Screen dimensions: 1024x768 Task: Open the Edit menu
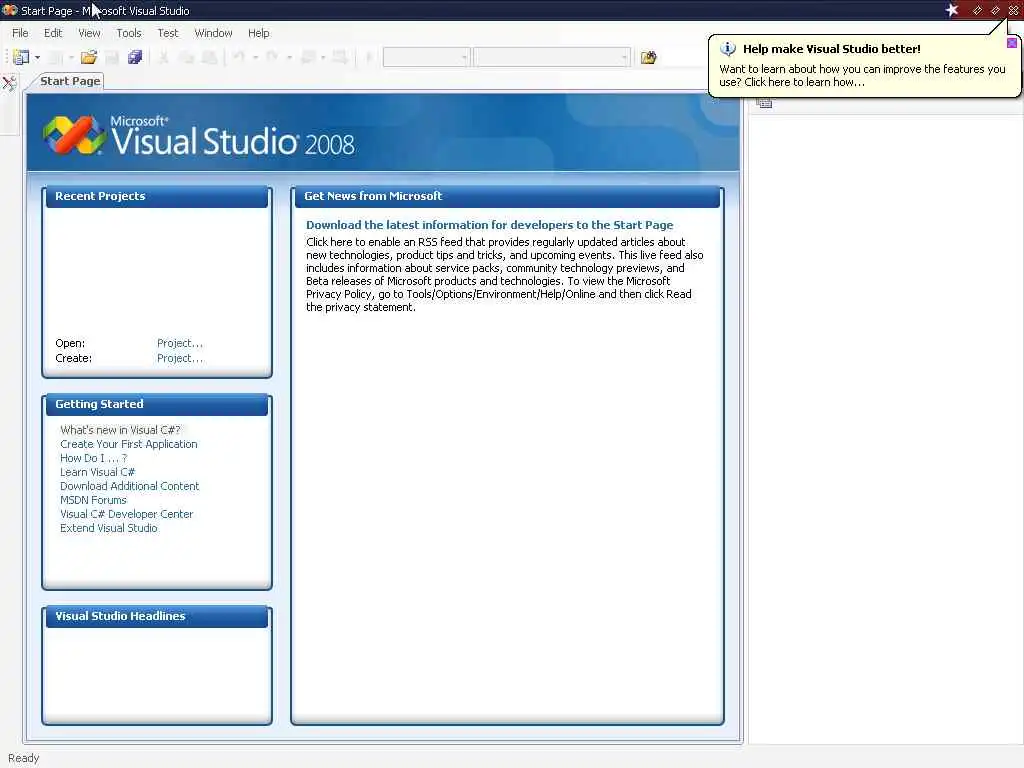pyautogui.click(x=53, y=33)
